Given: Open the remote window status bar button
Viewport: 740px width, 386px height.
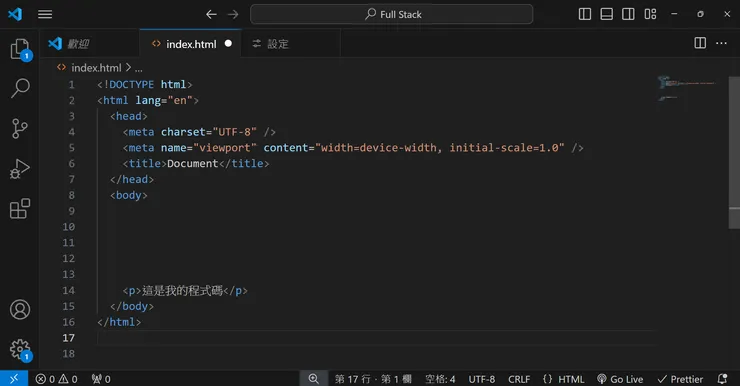Looking at the screenshot, I should pyautogui.click(x=14, y=378).
